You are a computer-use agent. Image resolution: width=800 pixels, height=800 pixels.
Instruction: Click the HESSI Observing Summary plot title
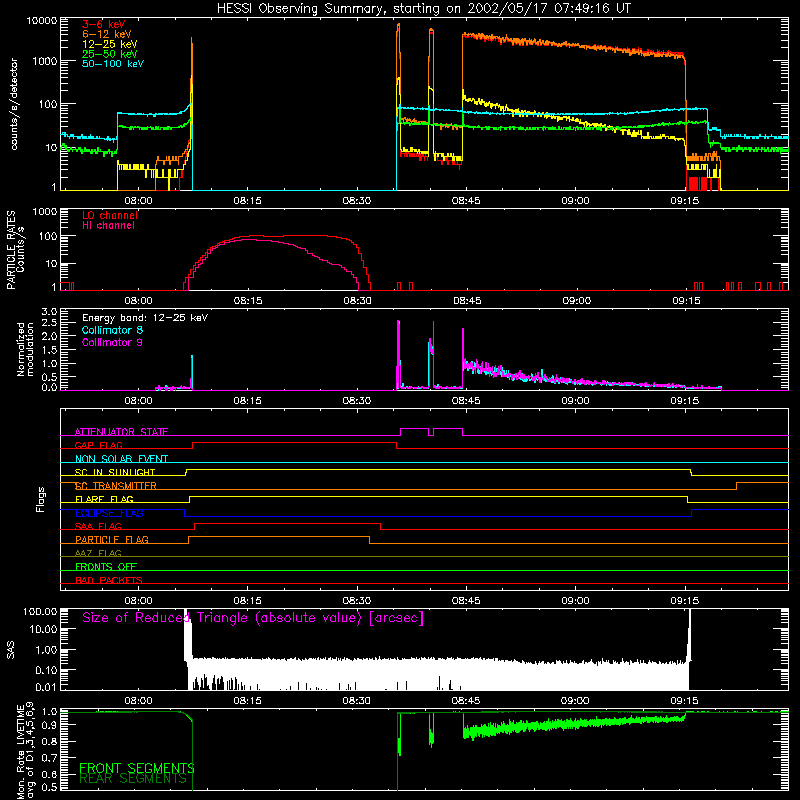[423, 9]
